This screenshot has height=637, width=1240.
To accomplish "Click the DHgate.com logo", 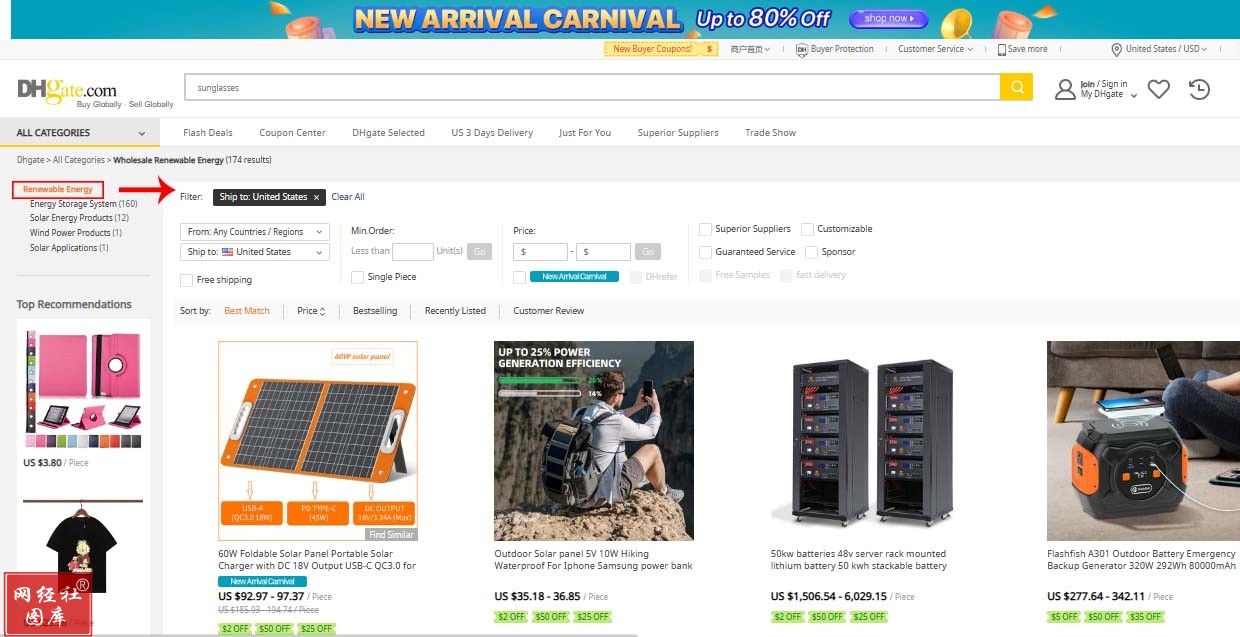I will [x=67, y=89].
